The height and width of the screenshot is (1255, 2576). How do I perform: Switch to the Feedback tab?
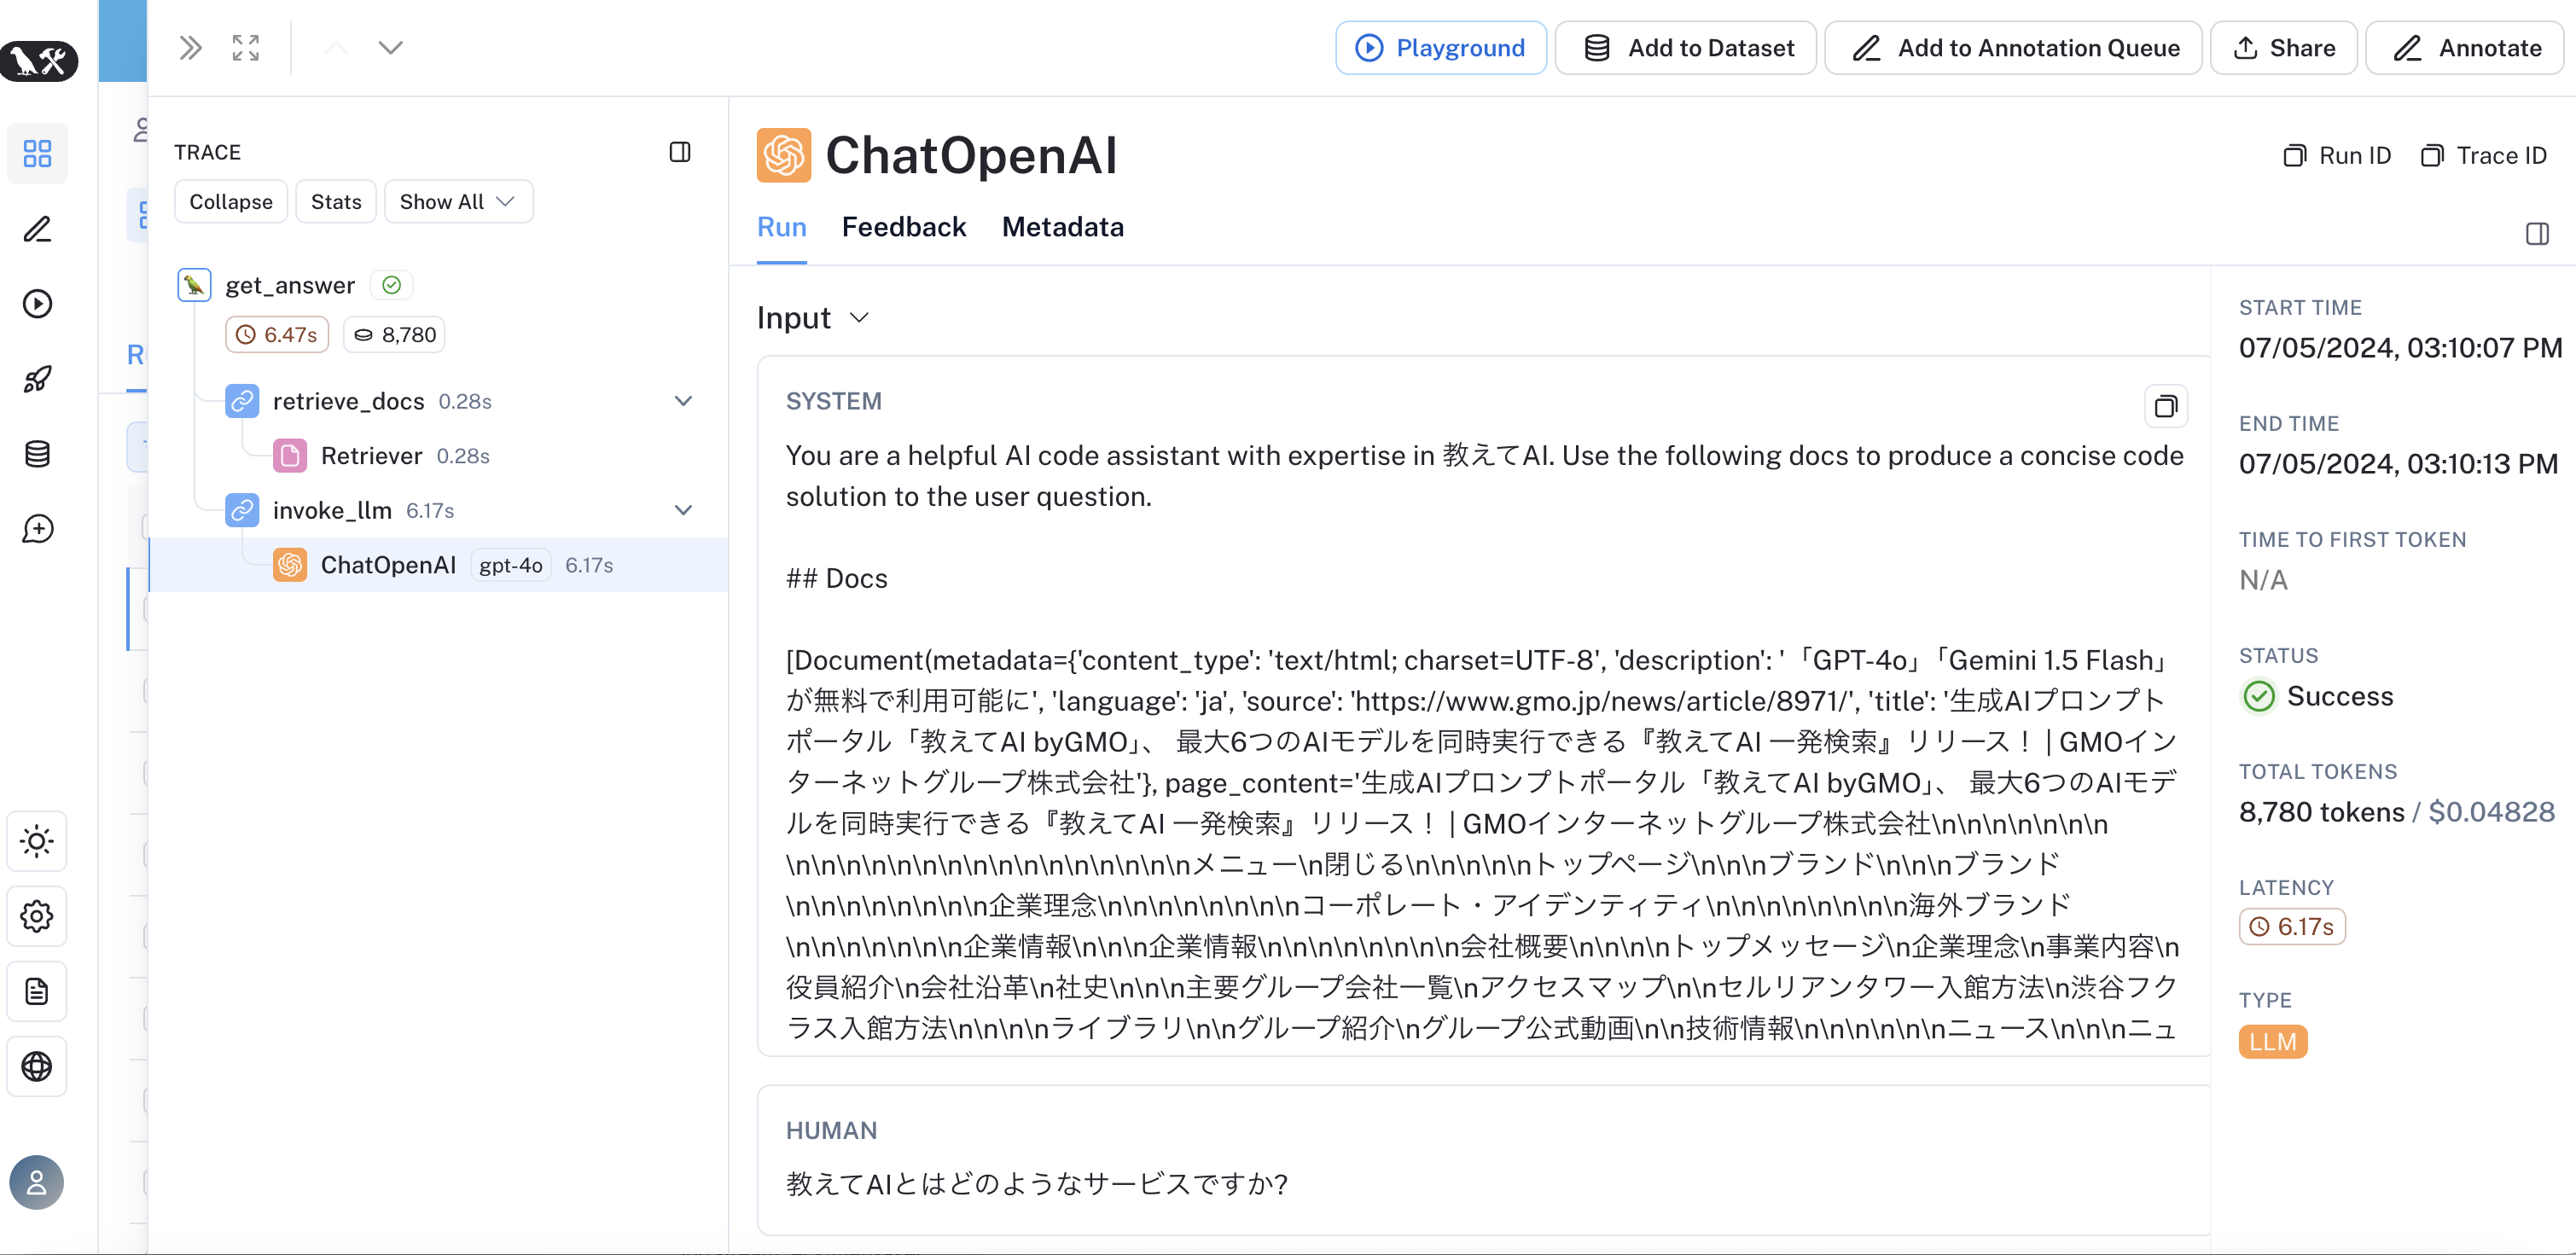pos(904,227)
